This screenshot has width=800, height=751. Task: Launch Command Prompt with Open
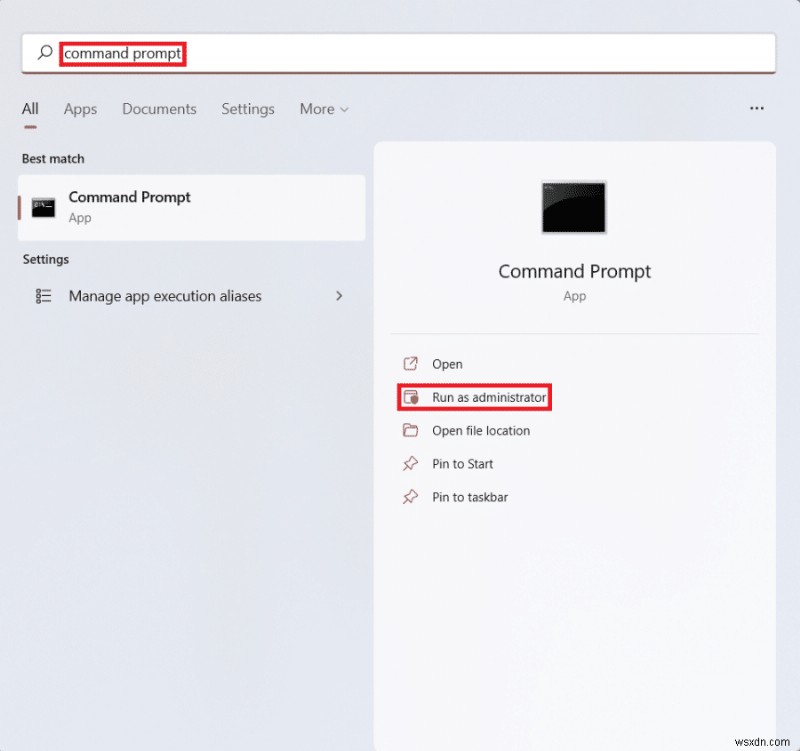pos(447,364)
